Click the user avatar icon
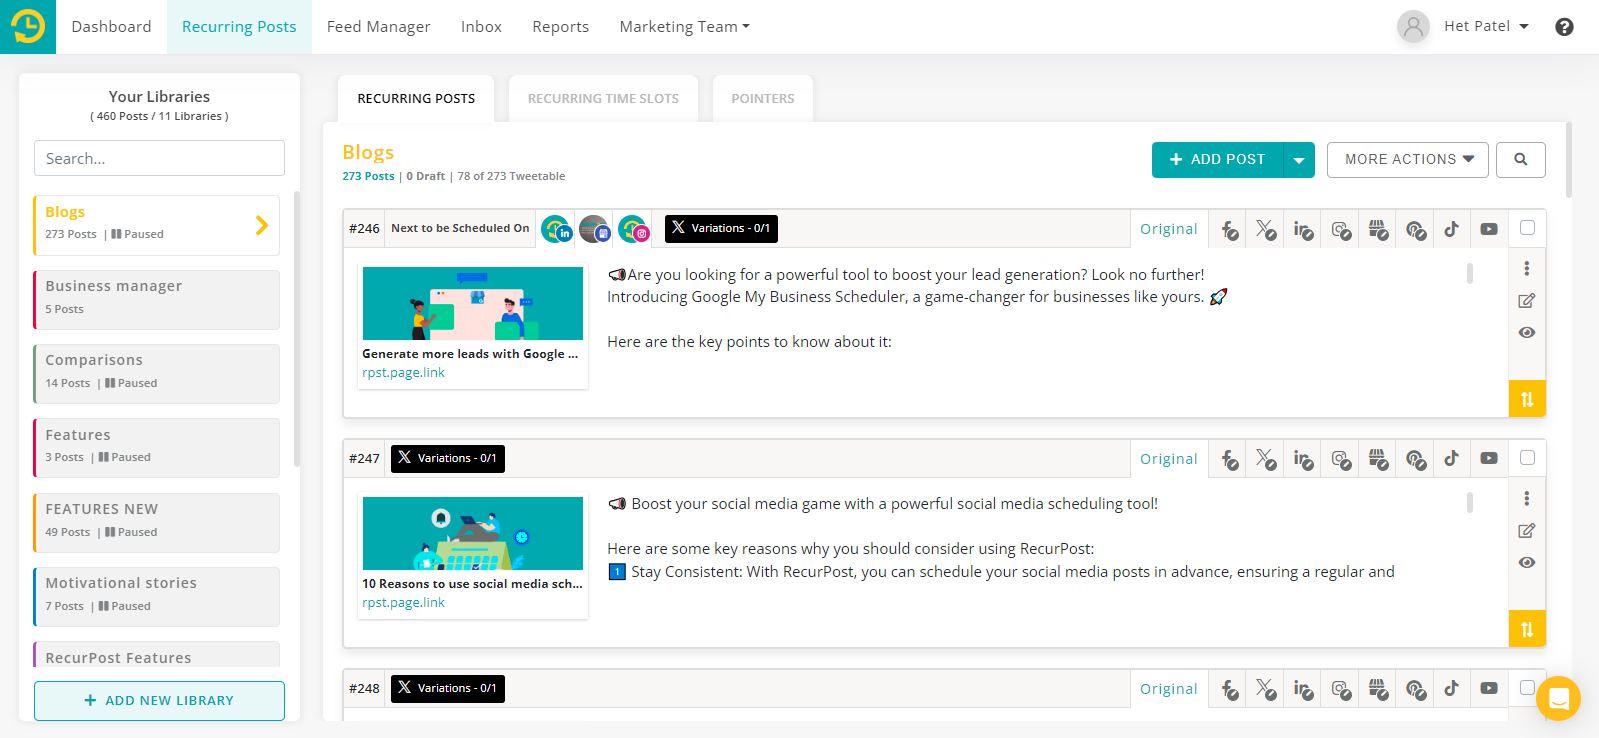Image resolution: width=1599 pixels, height=738 pixels. [1413, 27]
